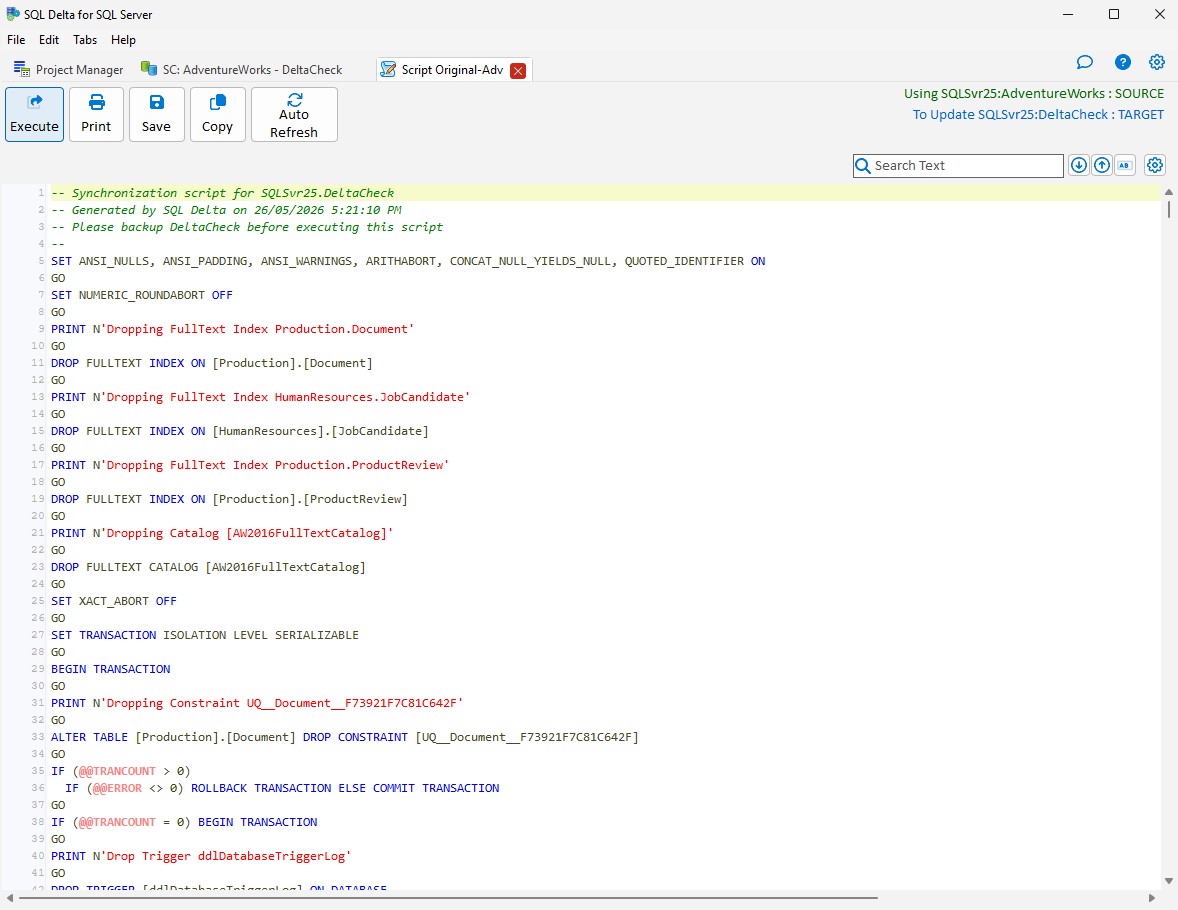Open the Tabs menu
The height and width of the screenshot is (910, 1178).
coord(85,40)
